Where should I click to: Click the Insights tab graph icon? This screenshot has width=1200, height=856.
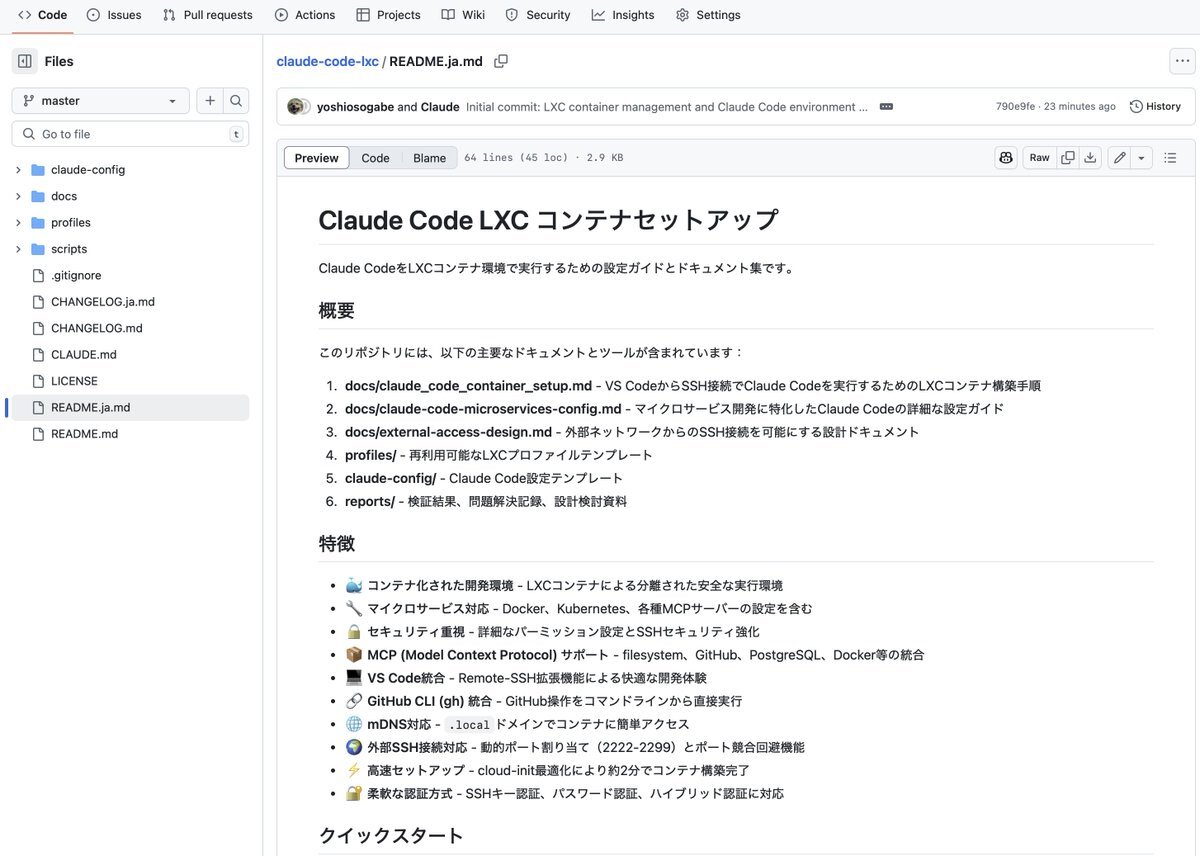point(598,15)
